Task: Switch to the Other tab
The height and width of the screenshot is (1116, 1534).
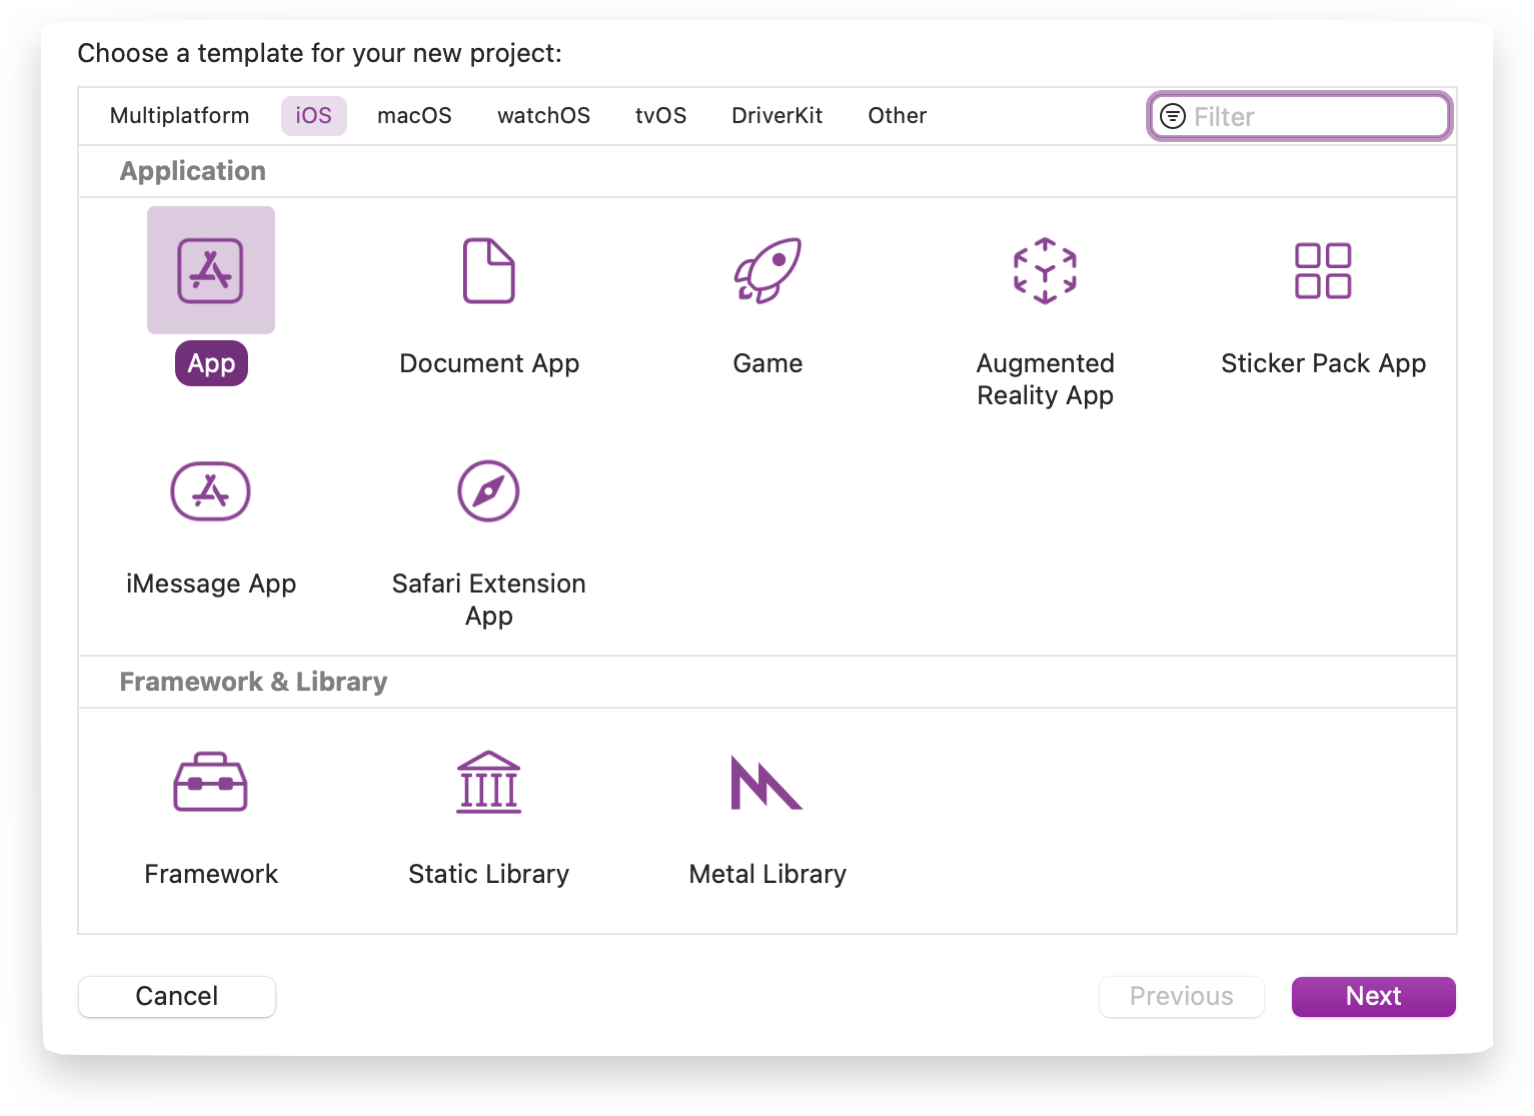Action: [897, 116]
